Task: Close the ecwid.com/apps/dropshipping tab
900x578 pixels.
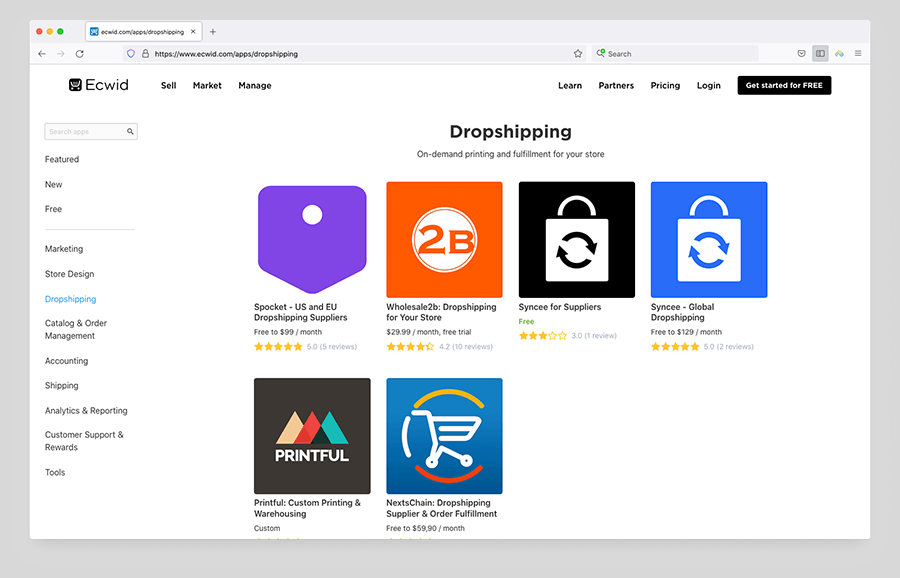Action: [x=193, y=32]
